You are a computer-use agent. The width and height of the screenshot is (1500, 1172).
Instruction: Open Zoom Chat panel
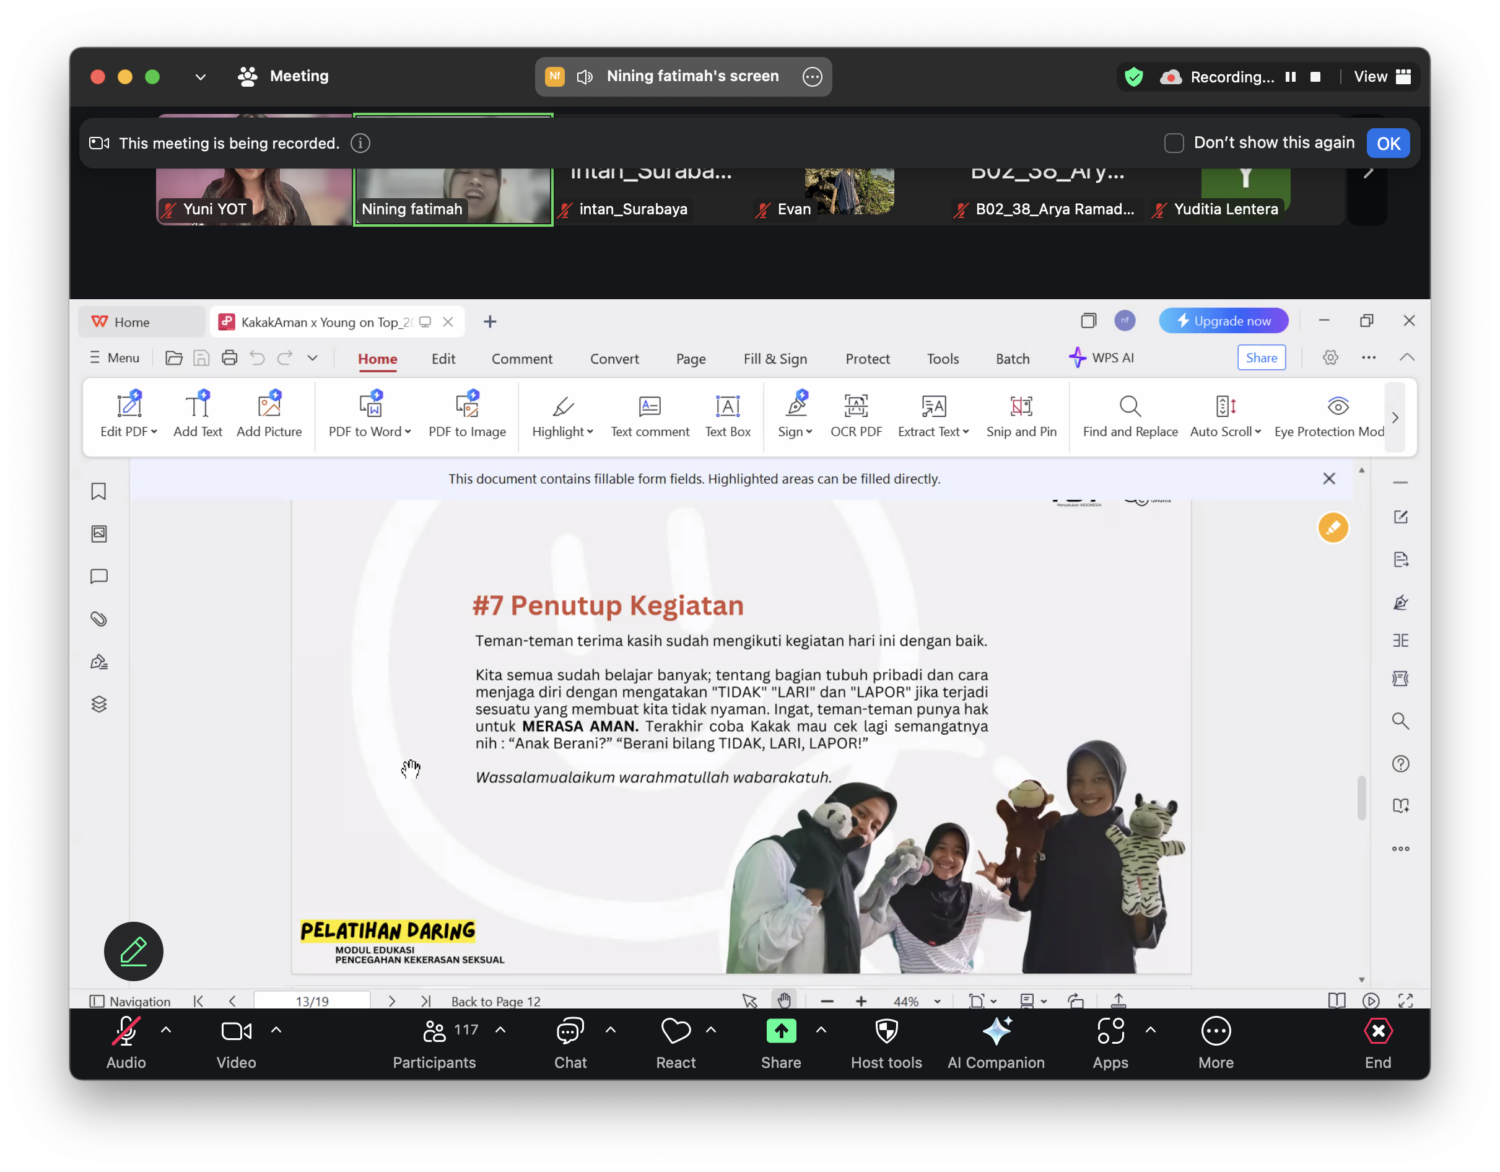point(570,1044)
